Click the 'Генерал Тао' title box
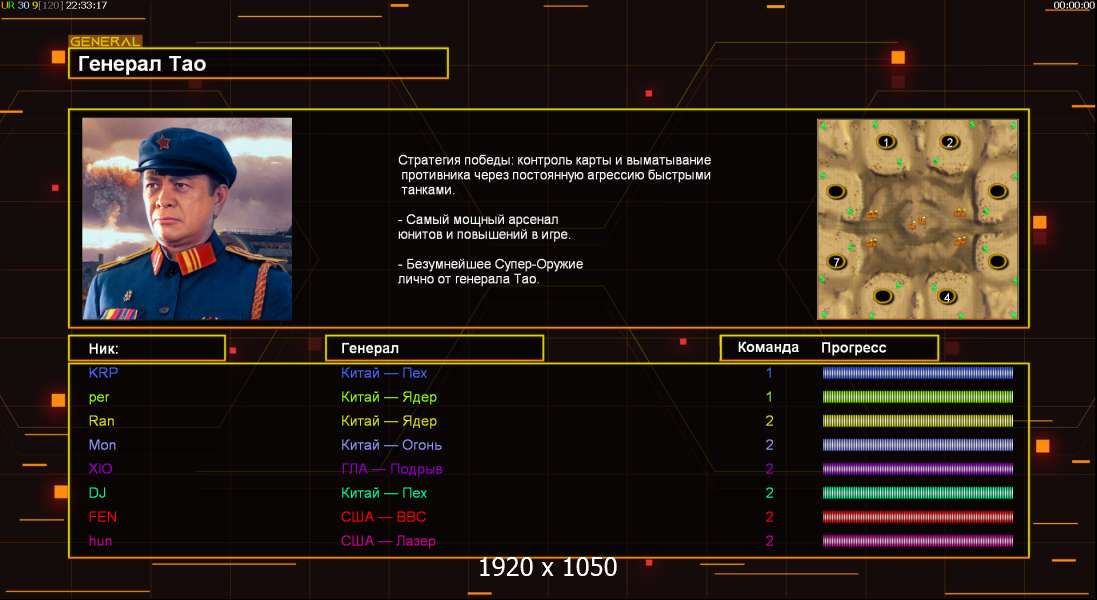Viewport: 1097px width, 600px height. (x=258, y=64)
